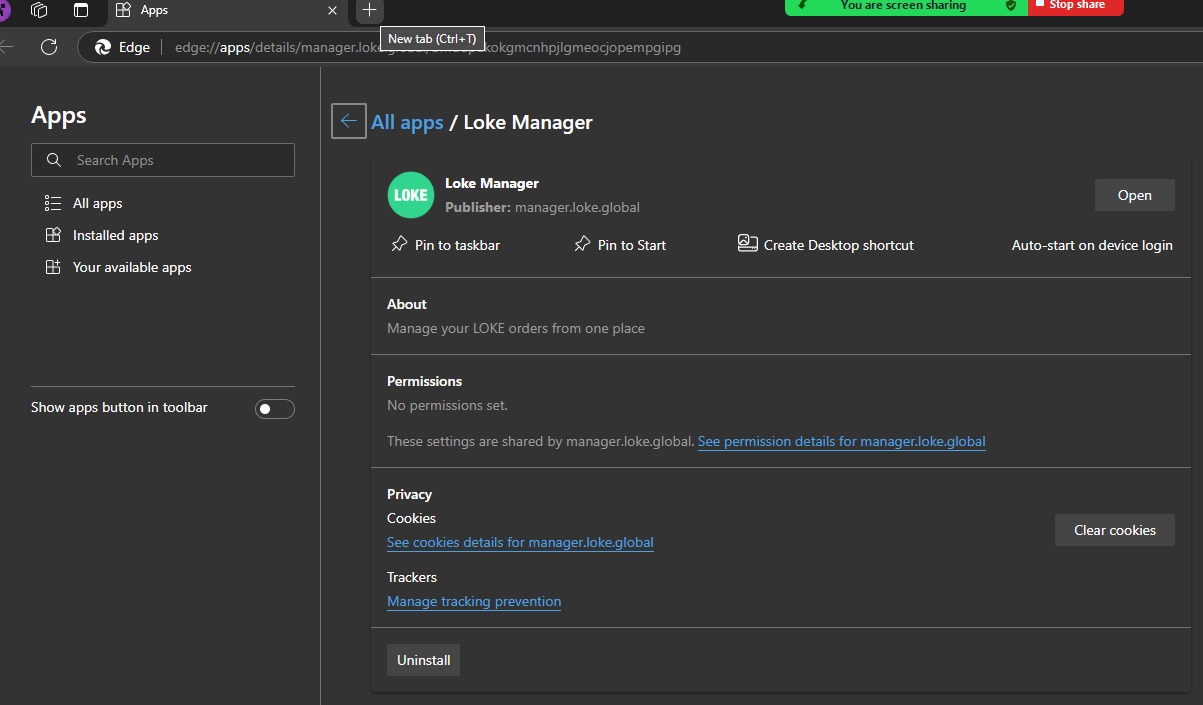Pin Loke Manager to taskbar
This screenshot has height=705, width=1203.
pos(445,244)
